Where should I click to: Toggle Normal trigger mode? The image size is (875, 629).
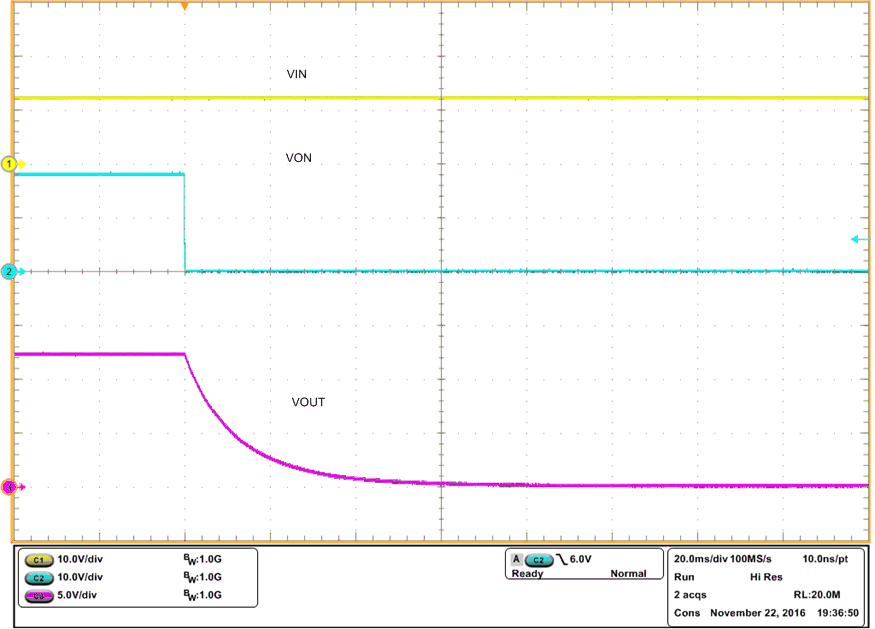(629, 572)
